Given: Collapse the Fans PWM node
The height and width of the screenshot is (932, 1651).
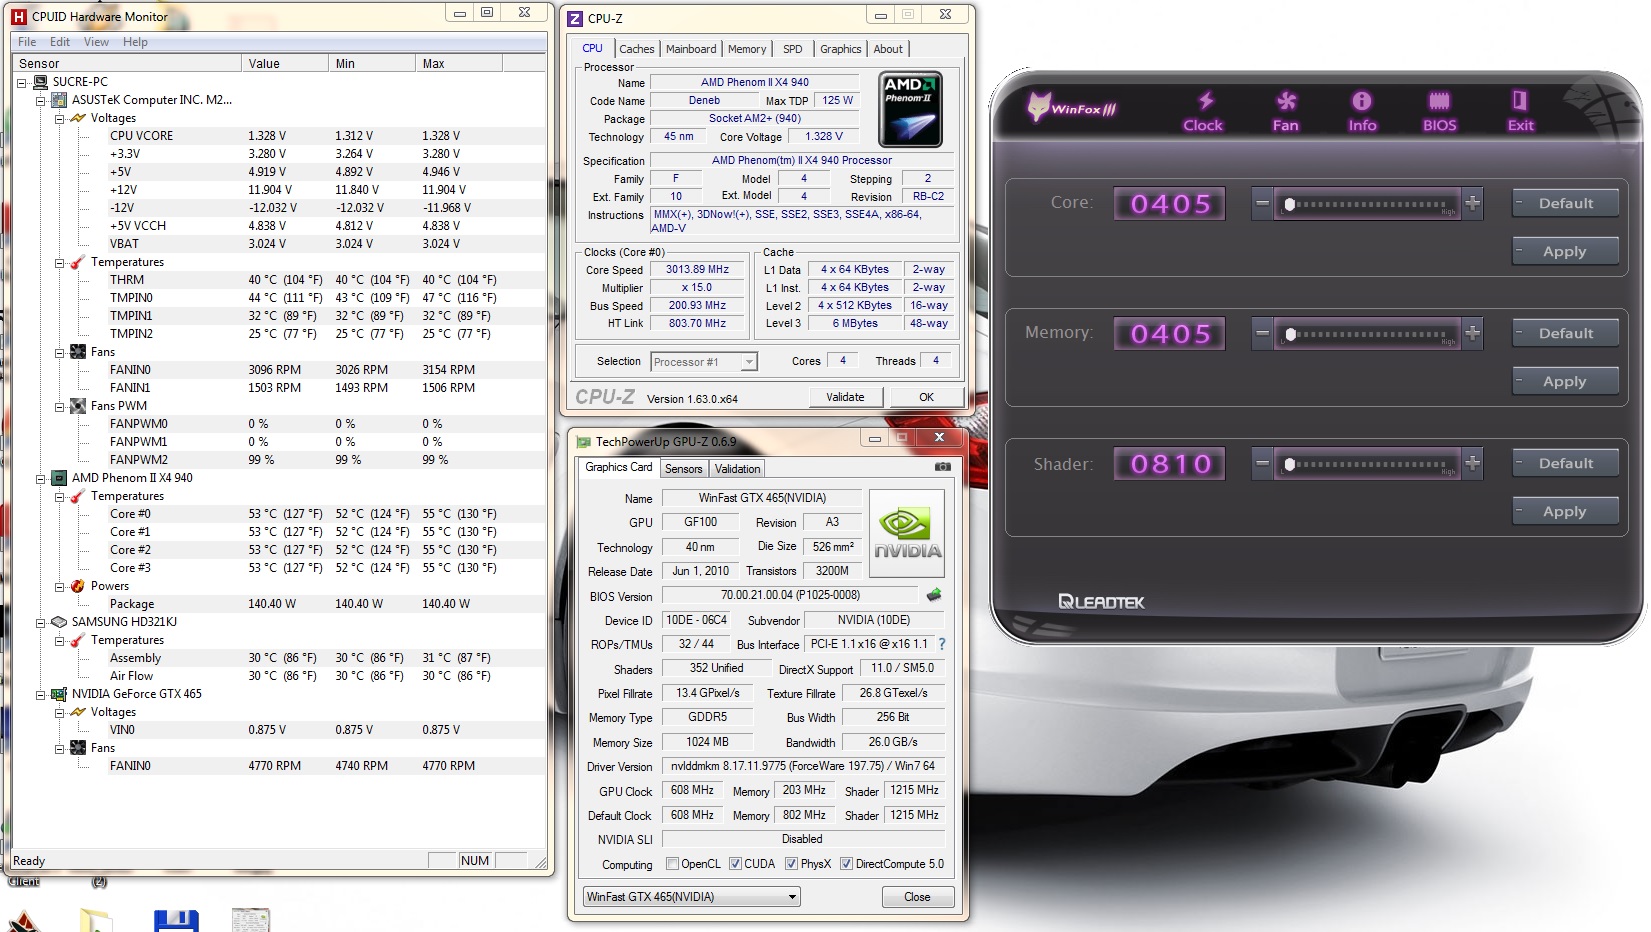Looking at the screenshot, I should click(59, 406).
